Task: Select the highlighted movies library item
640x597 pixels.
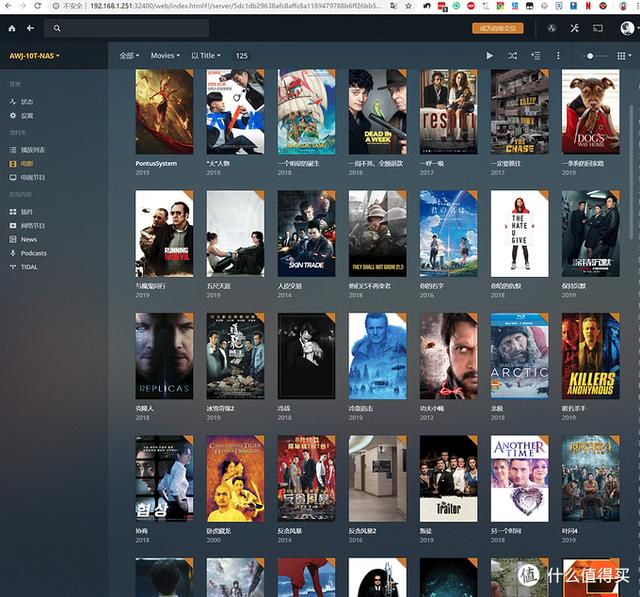Action: pos(21,164)
